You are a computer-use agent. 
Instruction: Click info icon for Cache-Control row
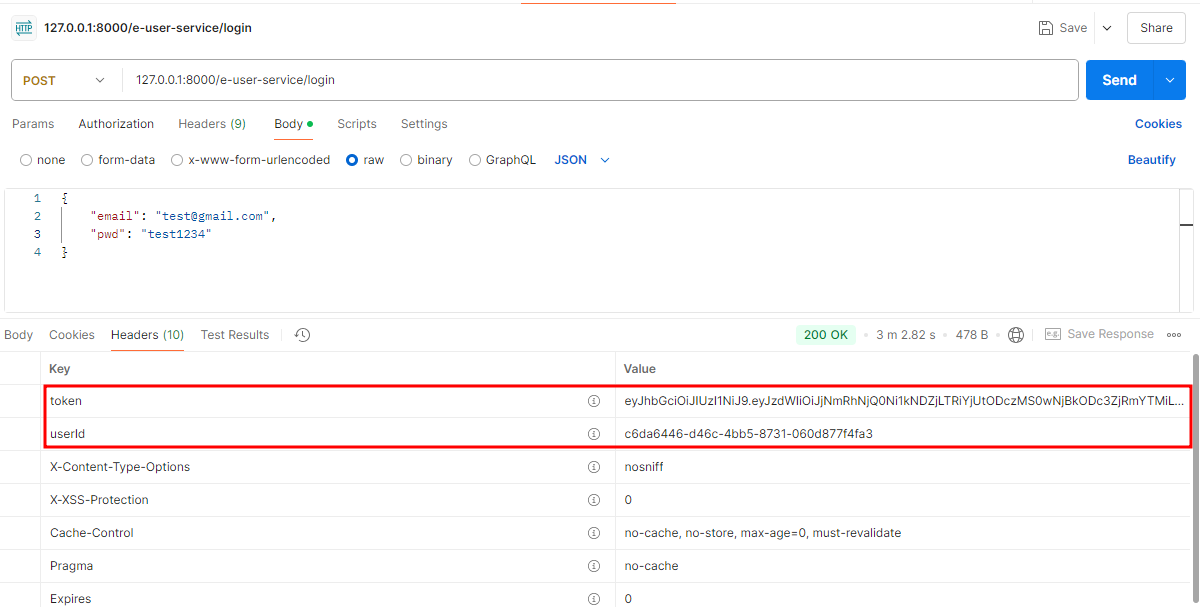coord(593,533)
